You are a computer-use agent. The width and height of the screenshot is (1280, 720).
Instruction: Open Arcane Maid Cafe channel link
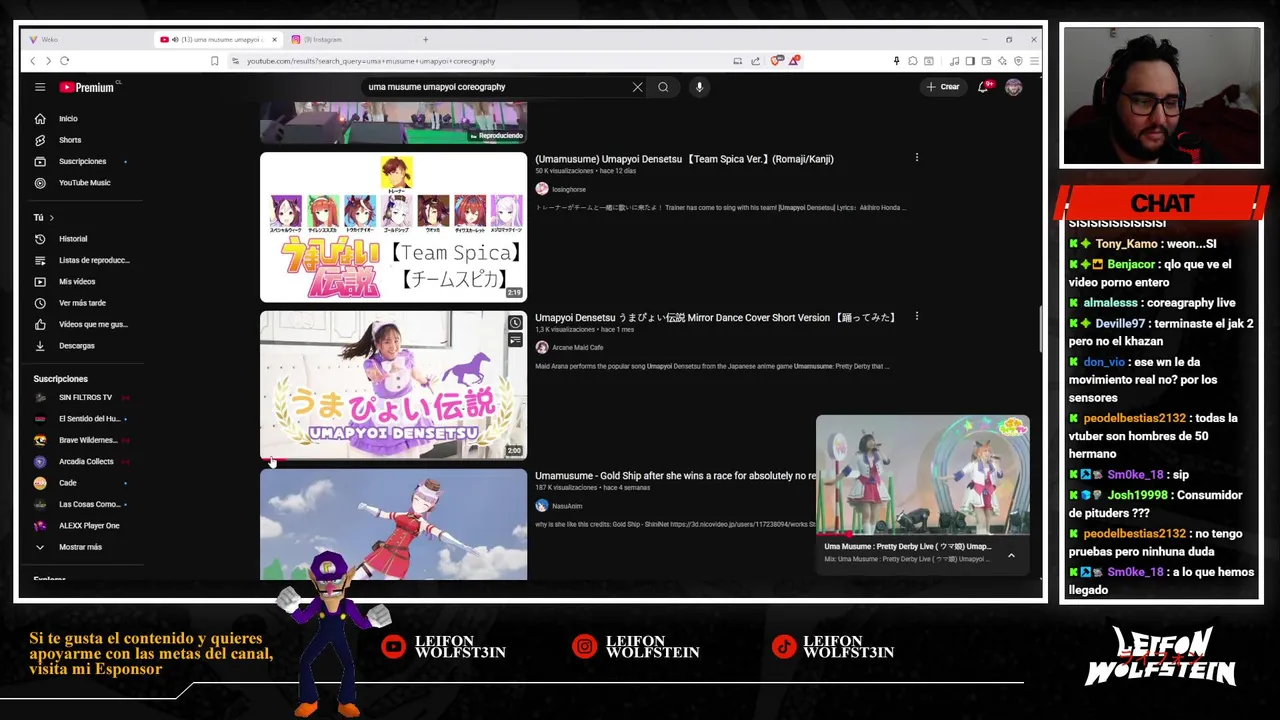click(577, 348)
